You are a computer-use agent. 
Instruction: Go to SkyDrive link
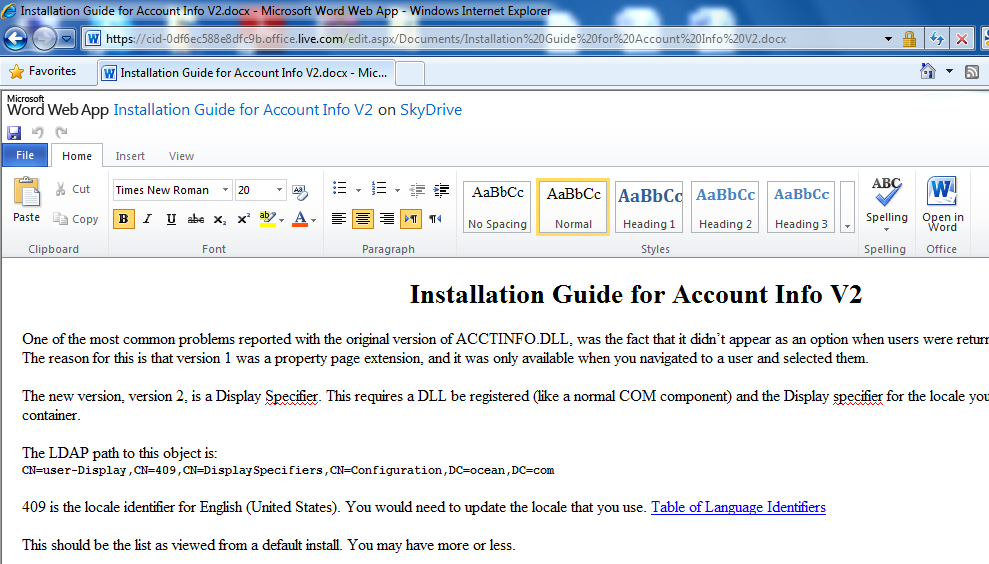pyautogui.click(x=431, y=110)
